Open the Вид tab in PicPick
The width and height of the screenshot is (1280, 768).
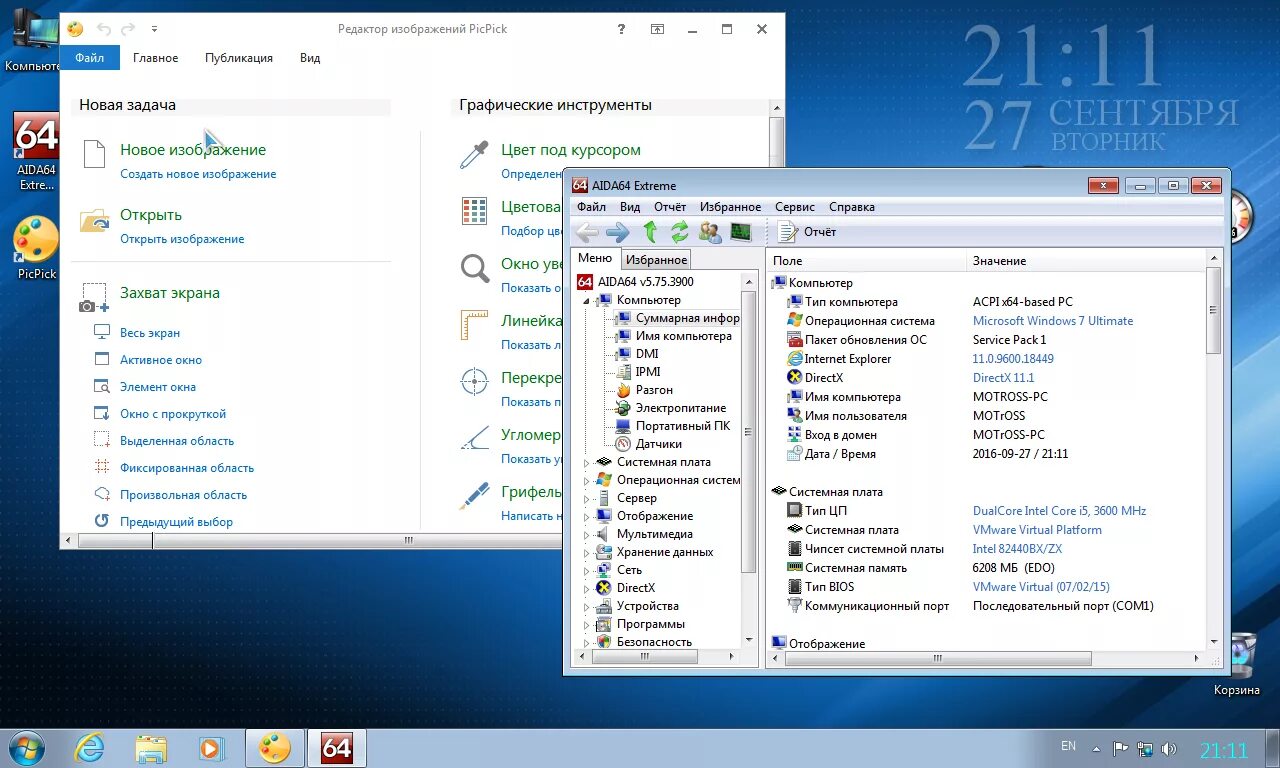310,58
